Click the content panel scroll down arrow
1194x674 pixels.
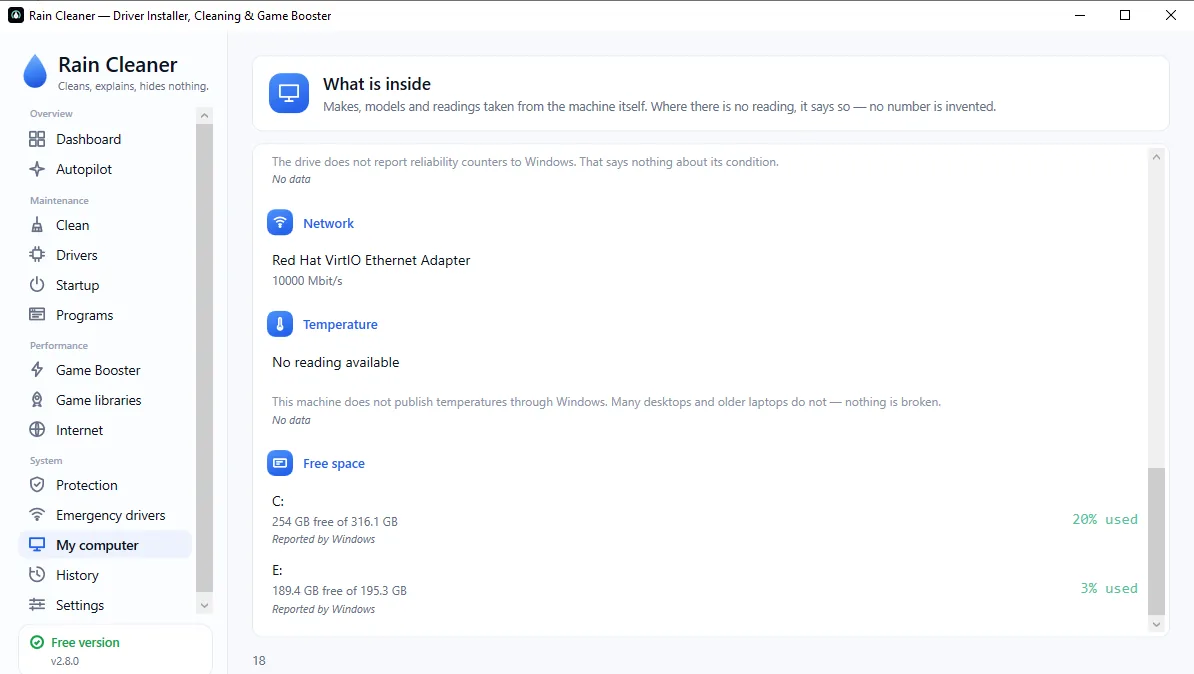click(1156, 624)
